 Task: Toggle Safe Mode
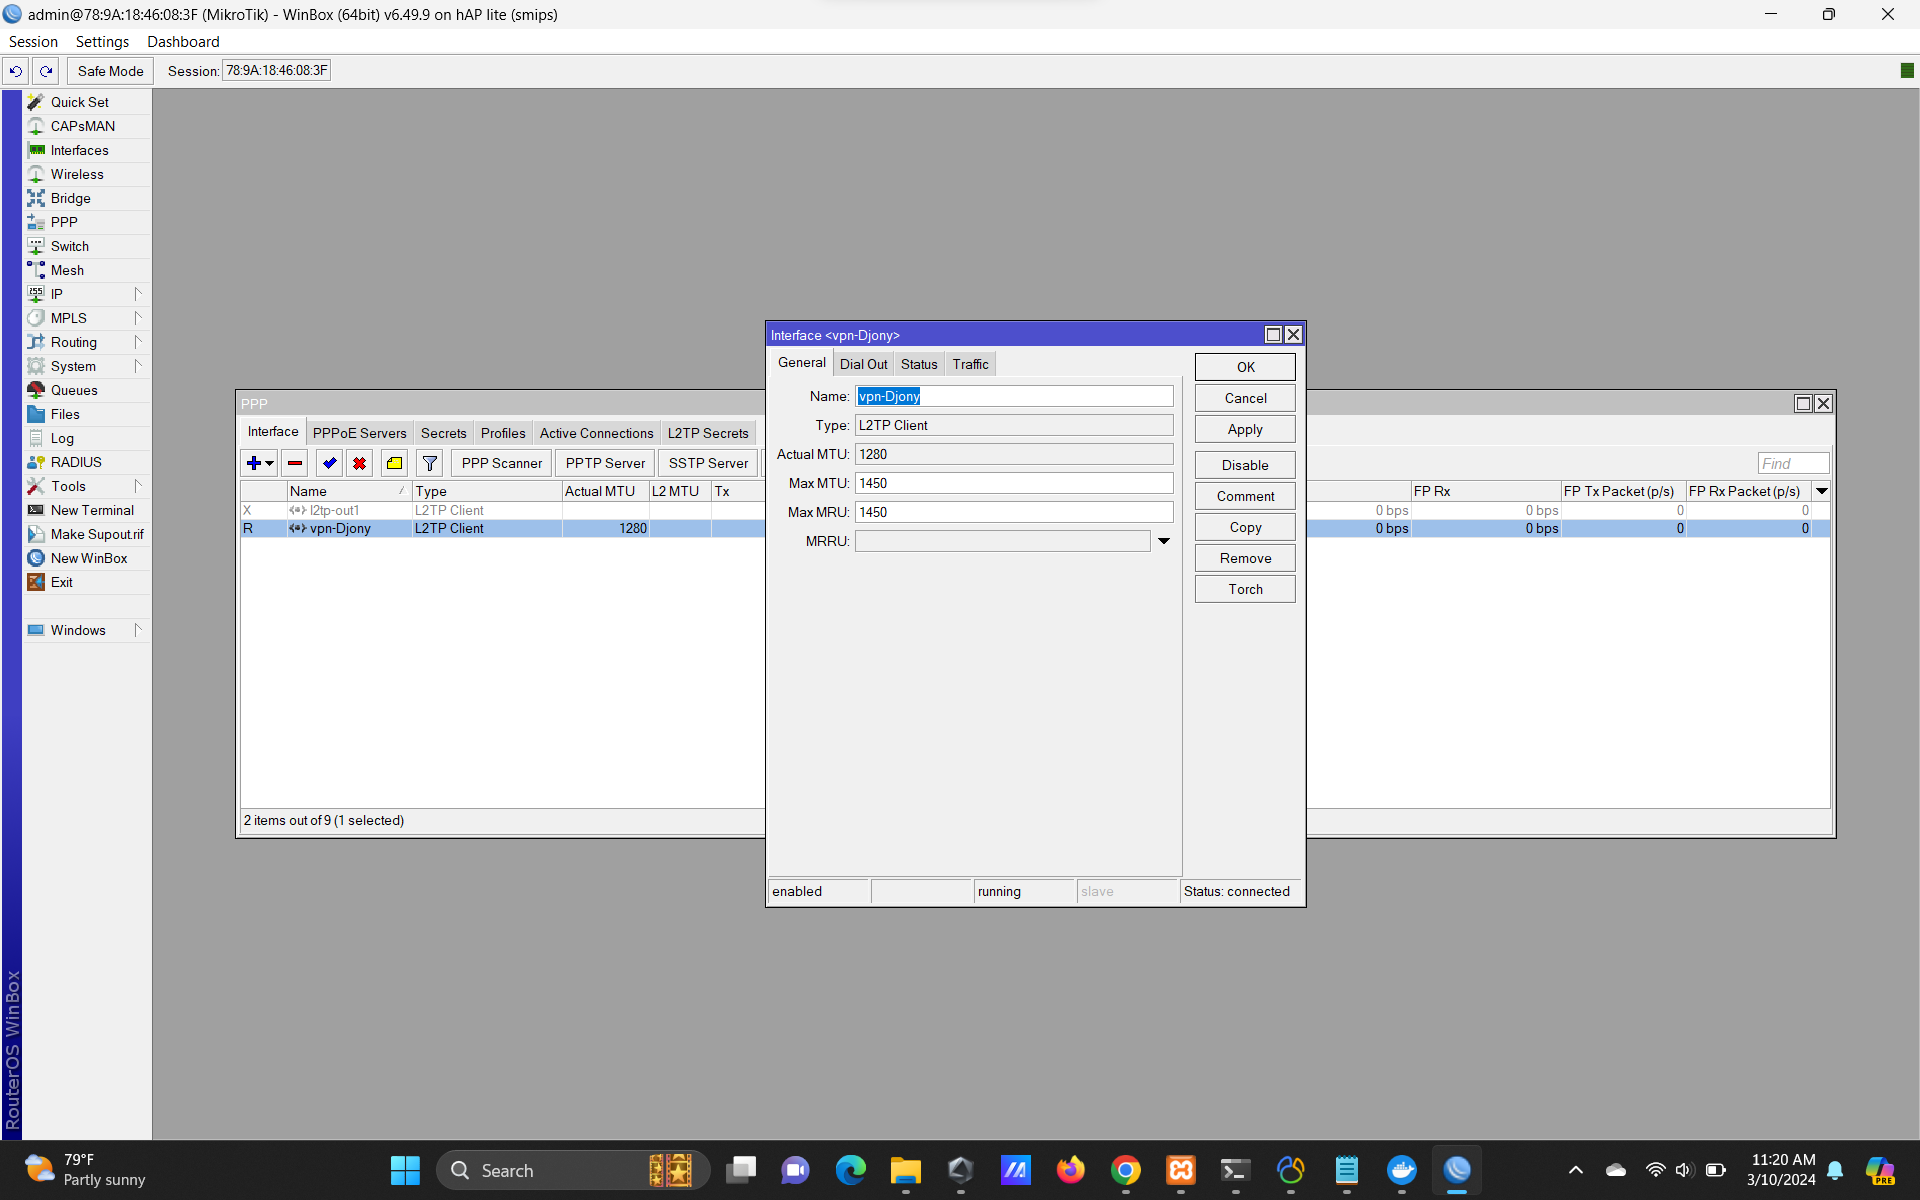point(111,71)
